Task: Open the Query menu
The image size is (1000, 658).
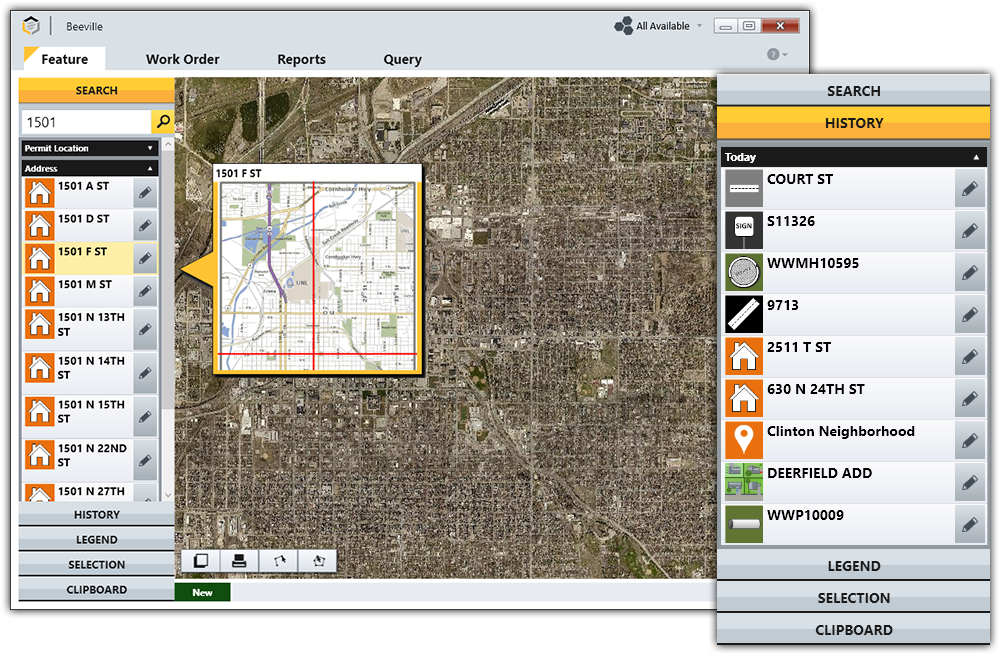Action: click(x=402, y=59)
